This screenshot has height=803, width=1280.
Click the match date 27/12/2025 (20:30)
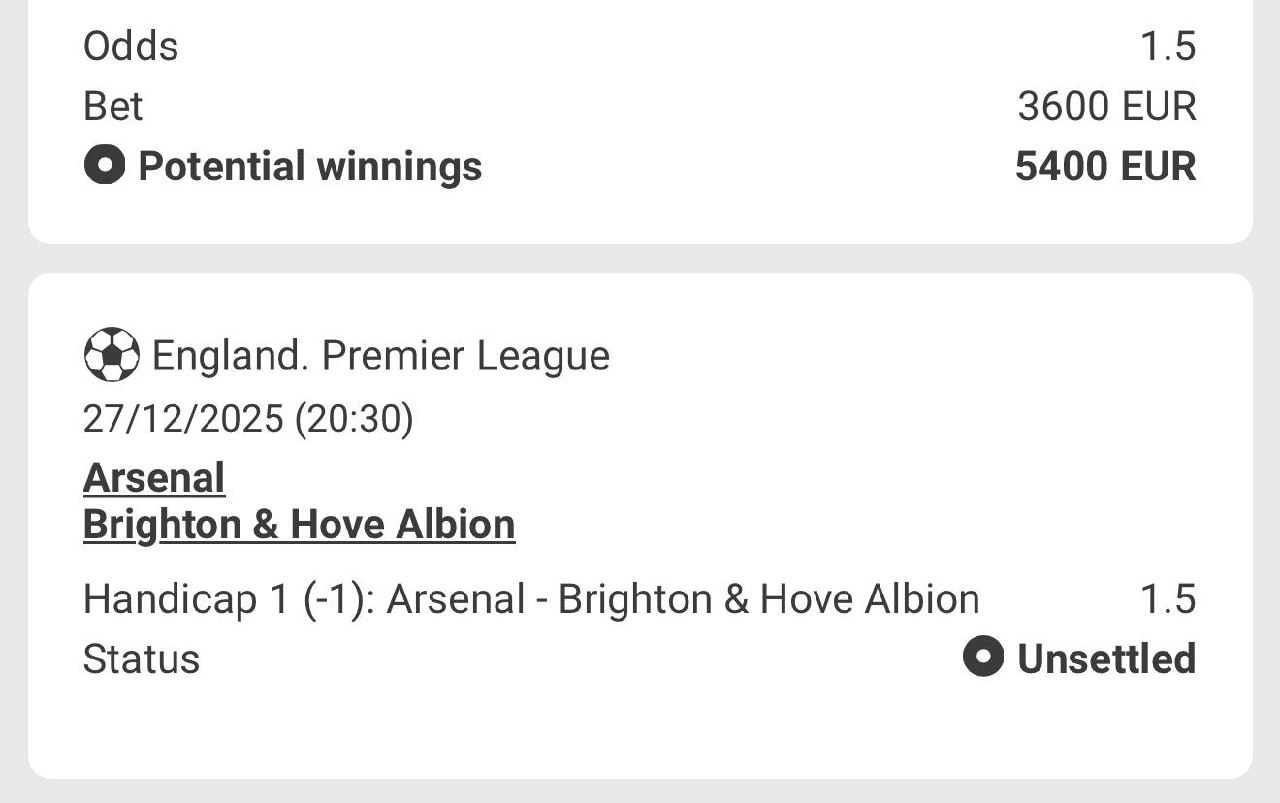click(x=248, y=418)
